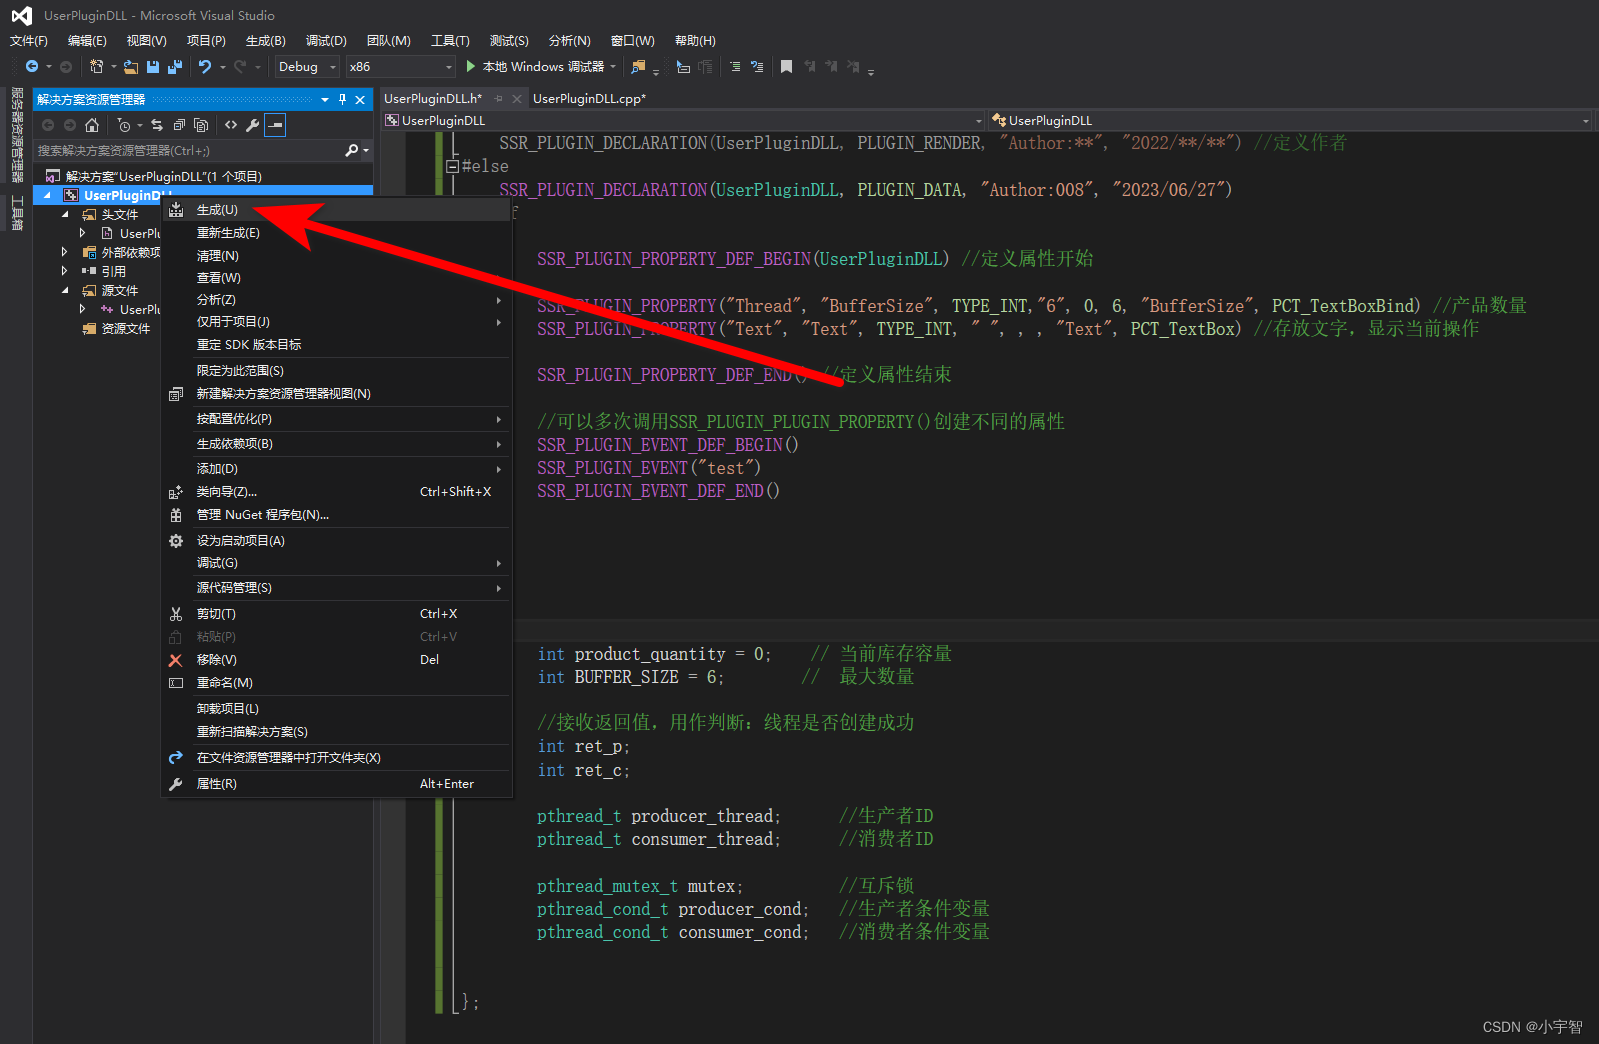Click Pending Changes Filter clock icon
1599x1044 pixels.
click(123, 125)
